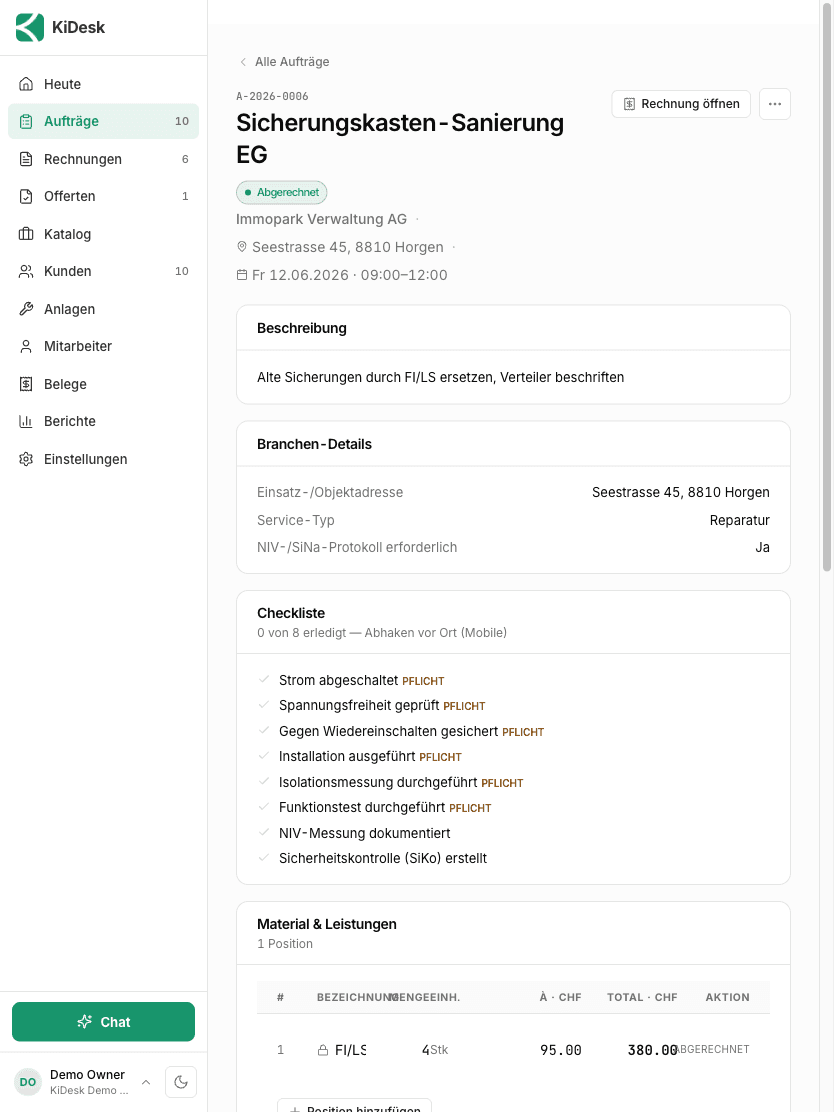Click the FI/LS item name
Screen dimensions: 834x1112
click(350, 1050)
